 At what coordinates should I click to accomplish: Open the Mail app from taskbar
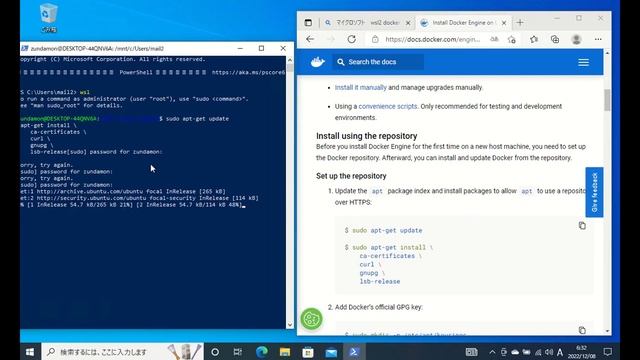click(331, 352)
